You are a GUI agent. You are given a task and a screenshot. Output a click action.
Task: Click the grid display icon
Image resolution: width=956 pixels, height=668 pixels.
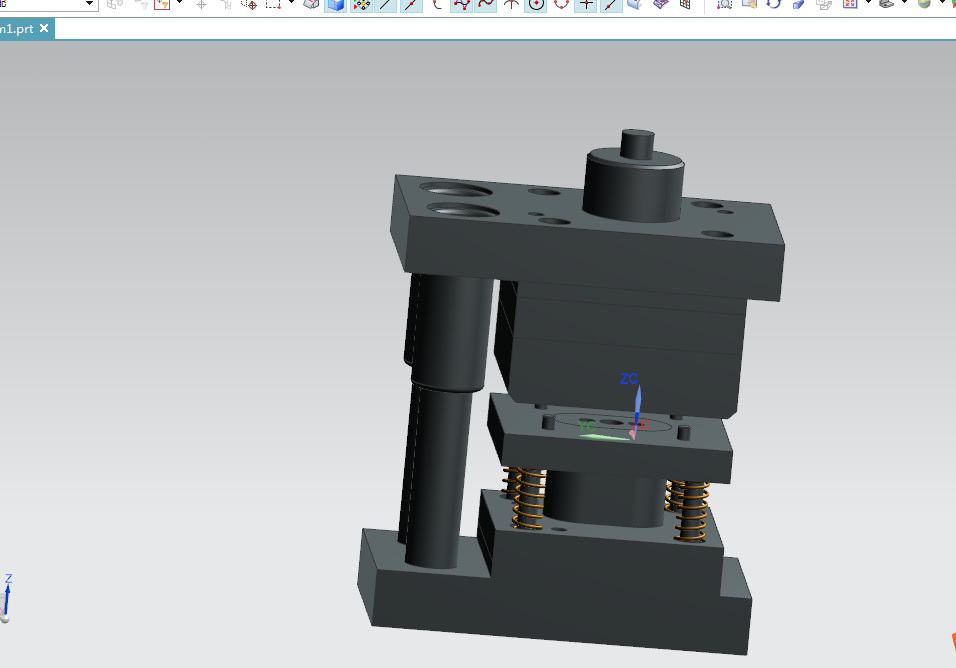(685, 5)
